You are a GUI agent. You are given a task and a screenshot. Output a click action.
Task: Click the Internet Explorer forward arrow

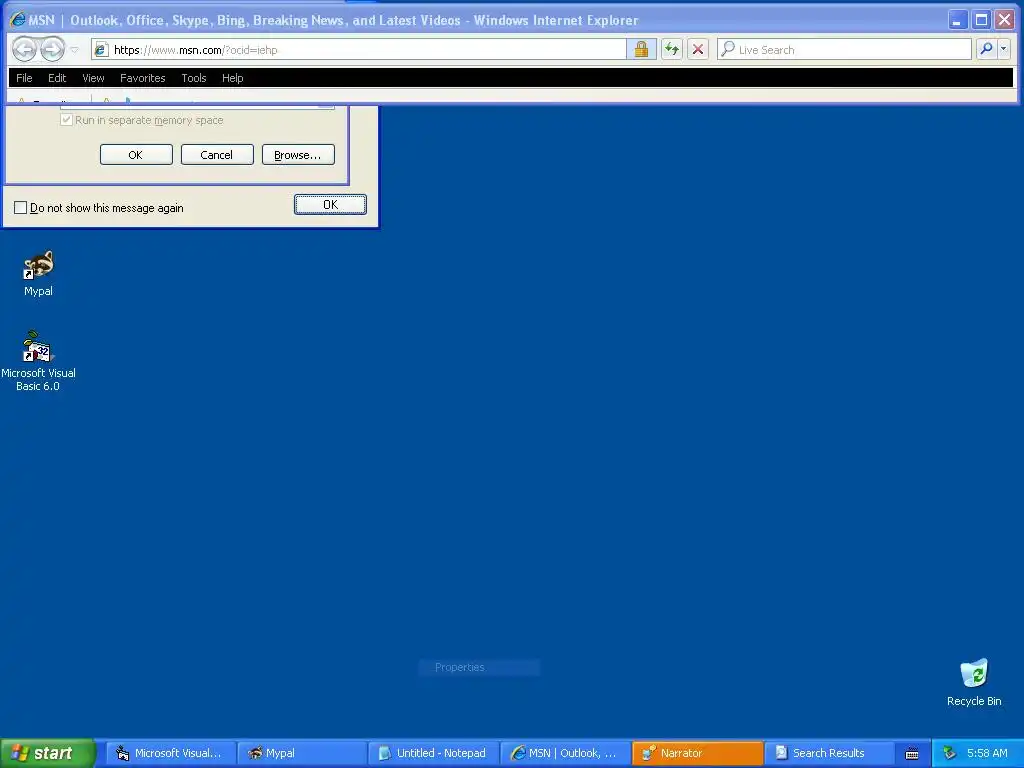(52, 49)
